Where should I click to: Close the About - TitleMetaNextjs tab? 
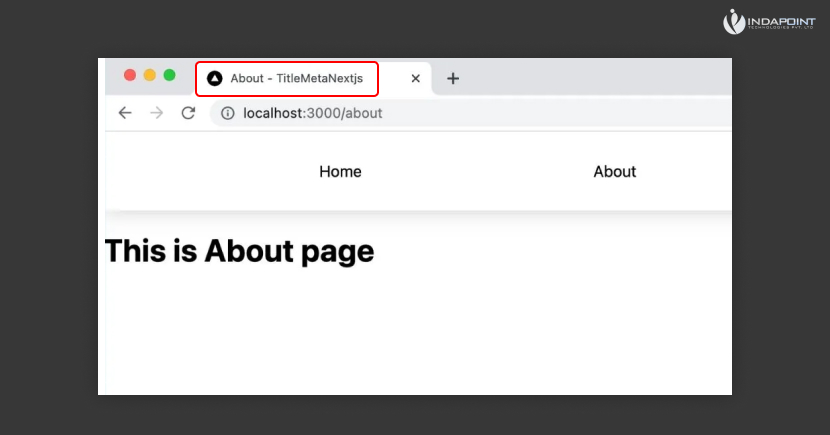tap(415, 78)
